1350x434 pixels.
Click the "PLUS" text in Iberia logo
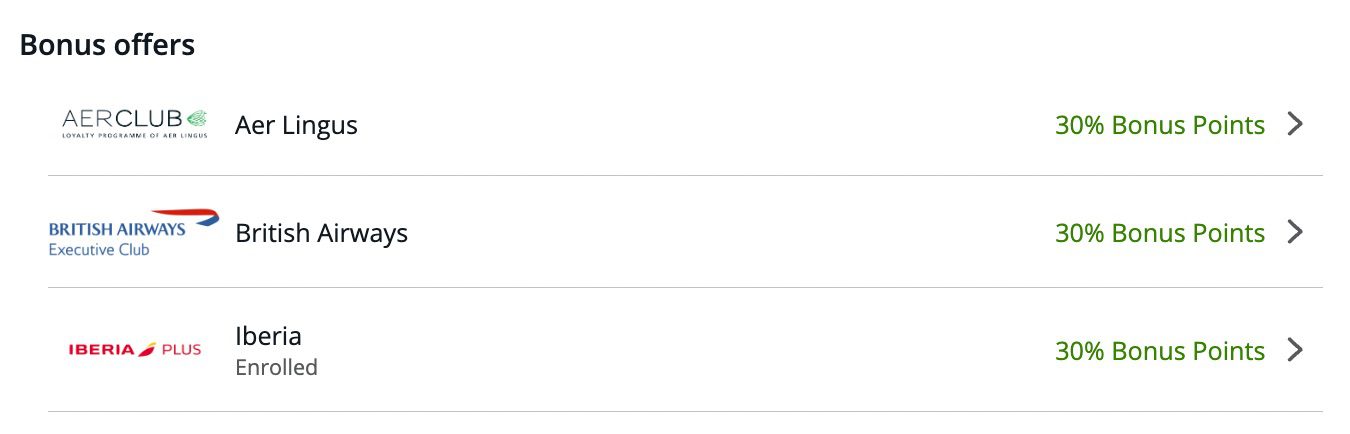(x=181, y=350)
